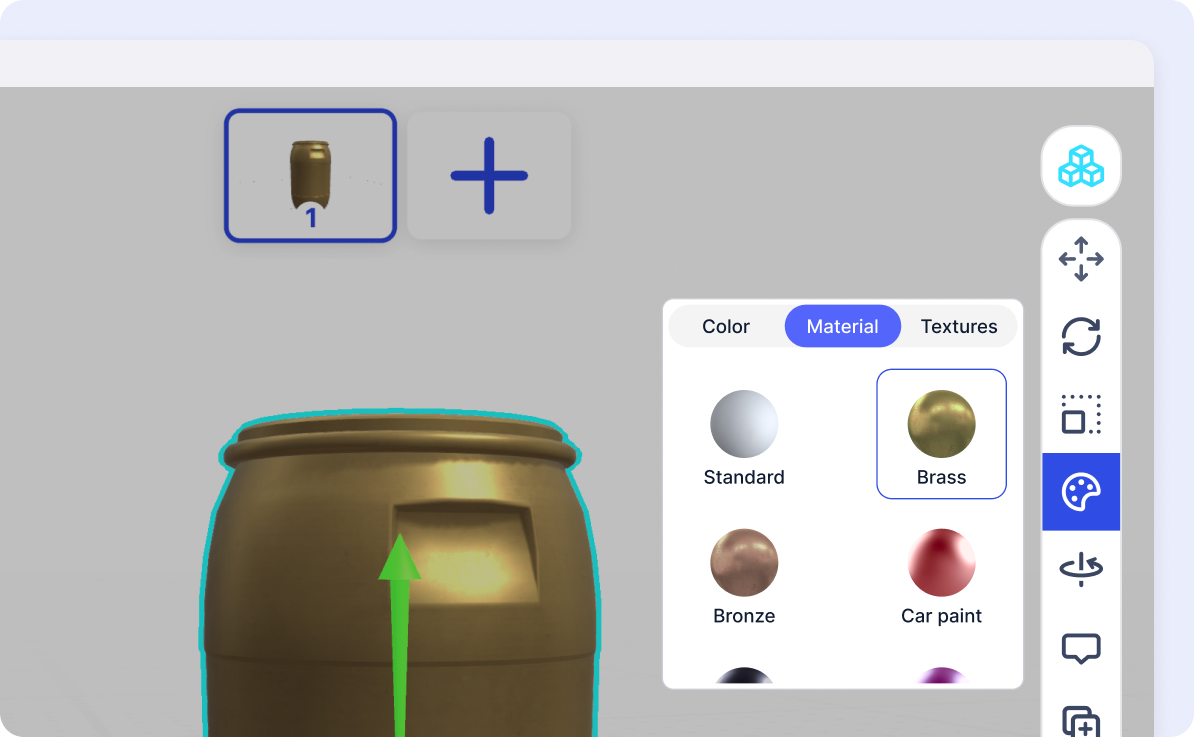Screen dimensions: 1194x737
Task: Switch to the Material tab
Action: [x=842, y=326]
